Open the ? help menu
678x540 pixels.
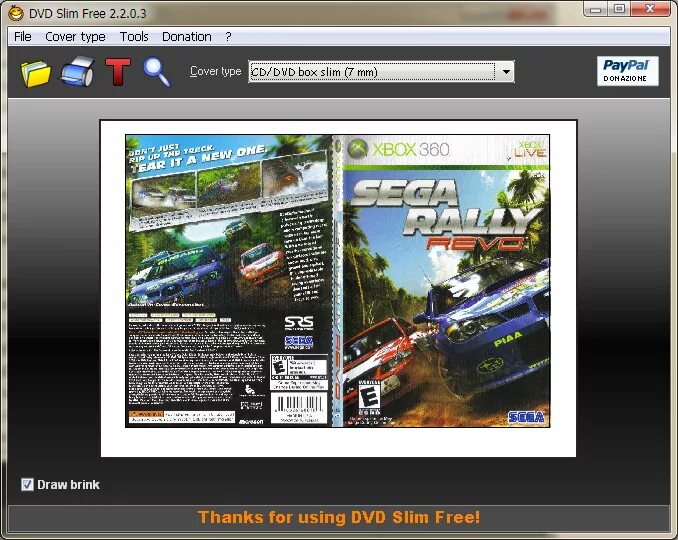coord(228,37)
